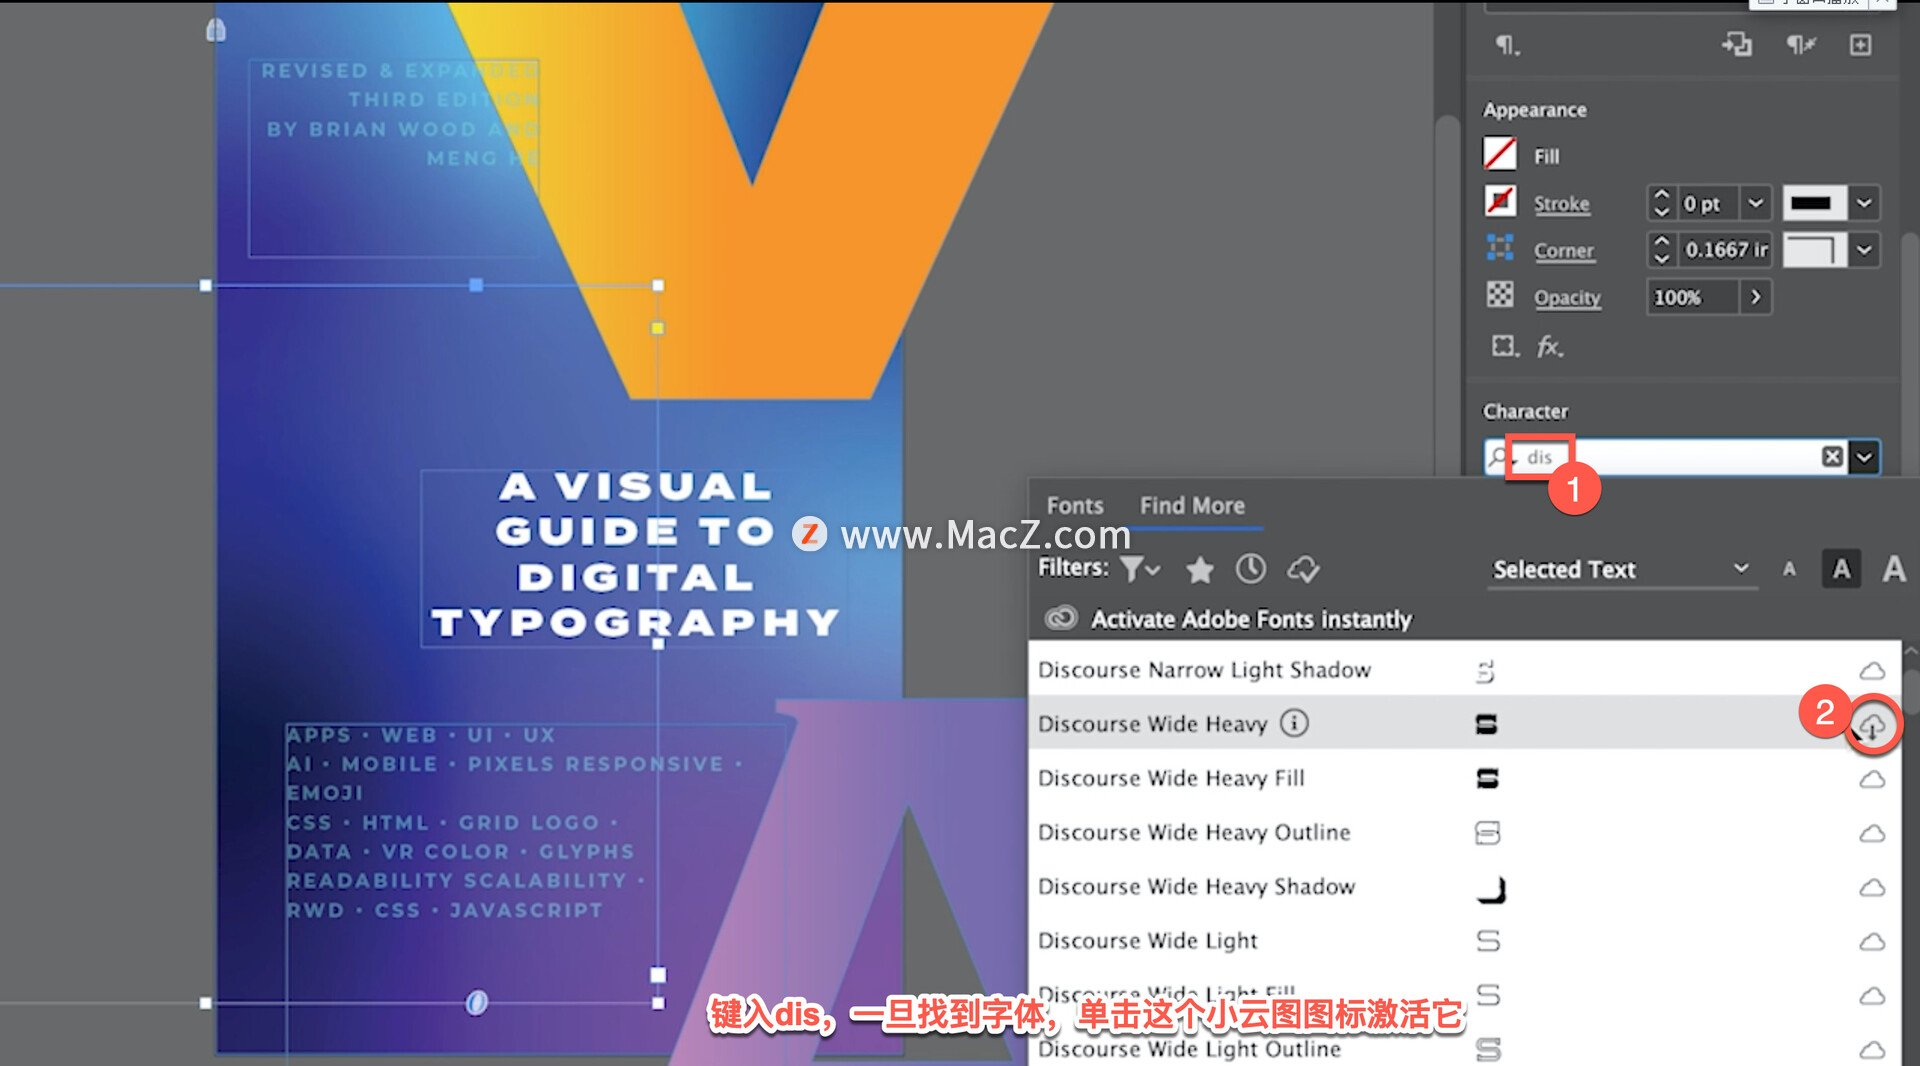The image size is (1920, 1066).
Task: Click the new style plus icon
Action: (x=1860, y=45)
